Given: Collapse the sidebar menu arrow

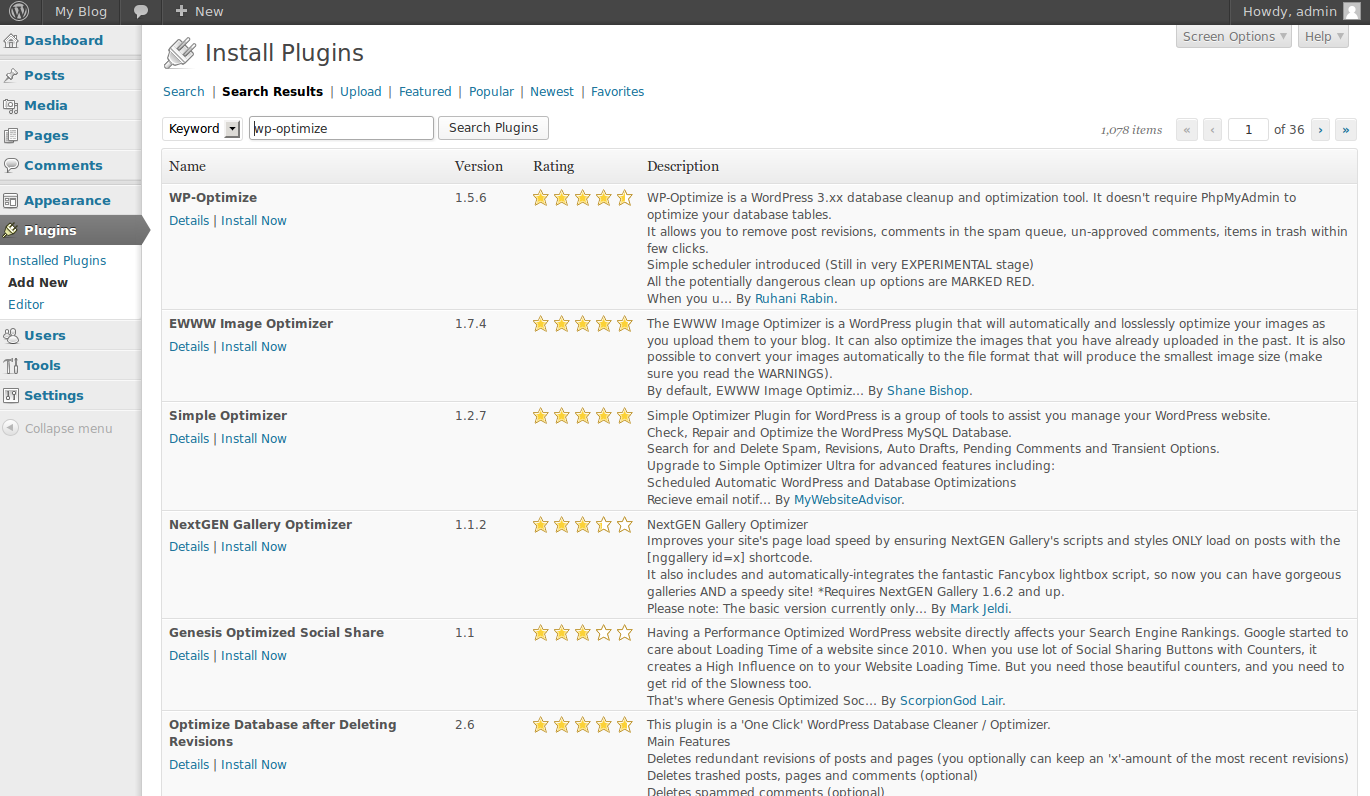Looking at the screenshot, I should point(11,428).
